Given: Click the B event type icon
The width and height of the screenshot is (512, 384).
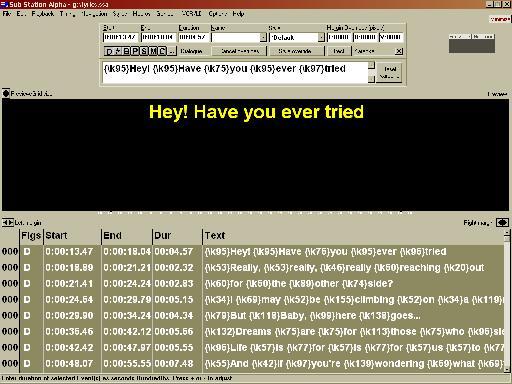Looking at the screenshot, I should [x=126, y=51].
